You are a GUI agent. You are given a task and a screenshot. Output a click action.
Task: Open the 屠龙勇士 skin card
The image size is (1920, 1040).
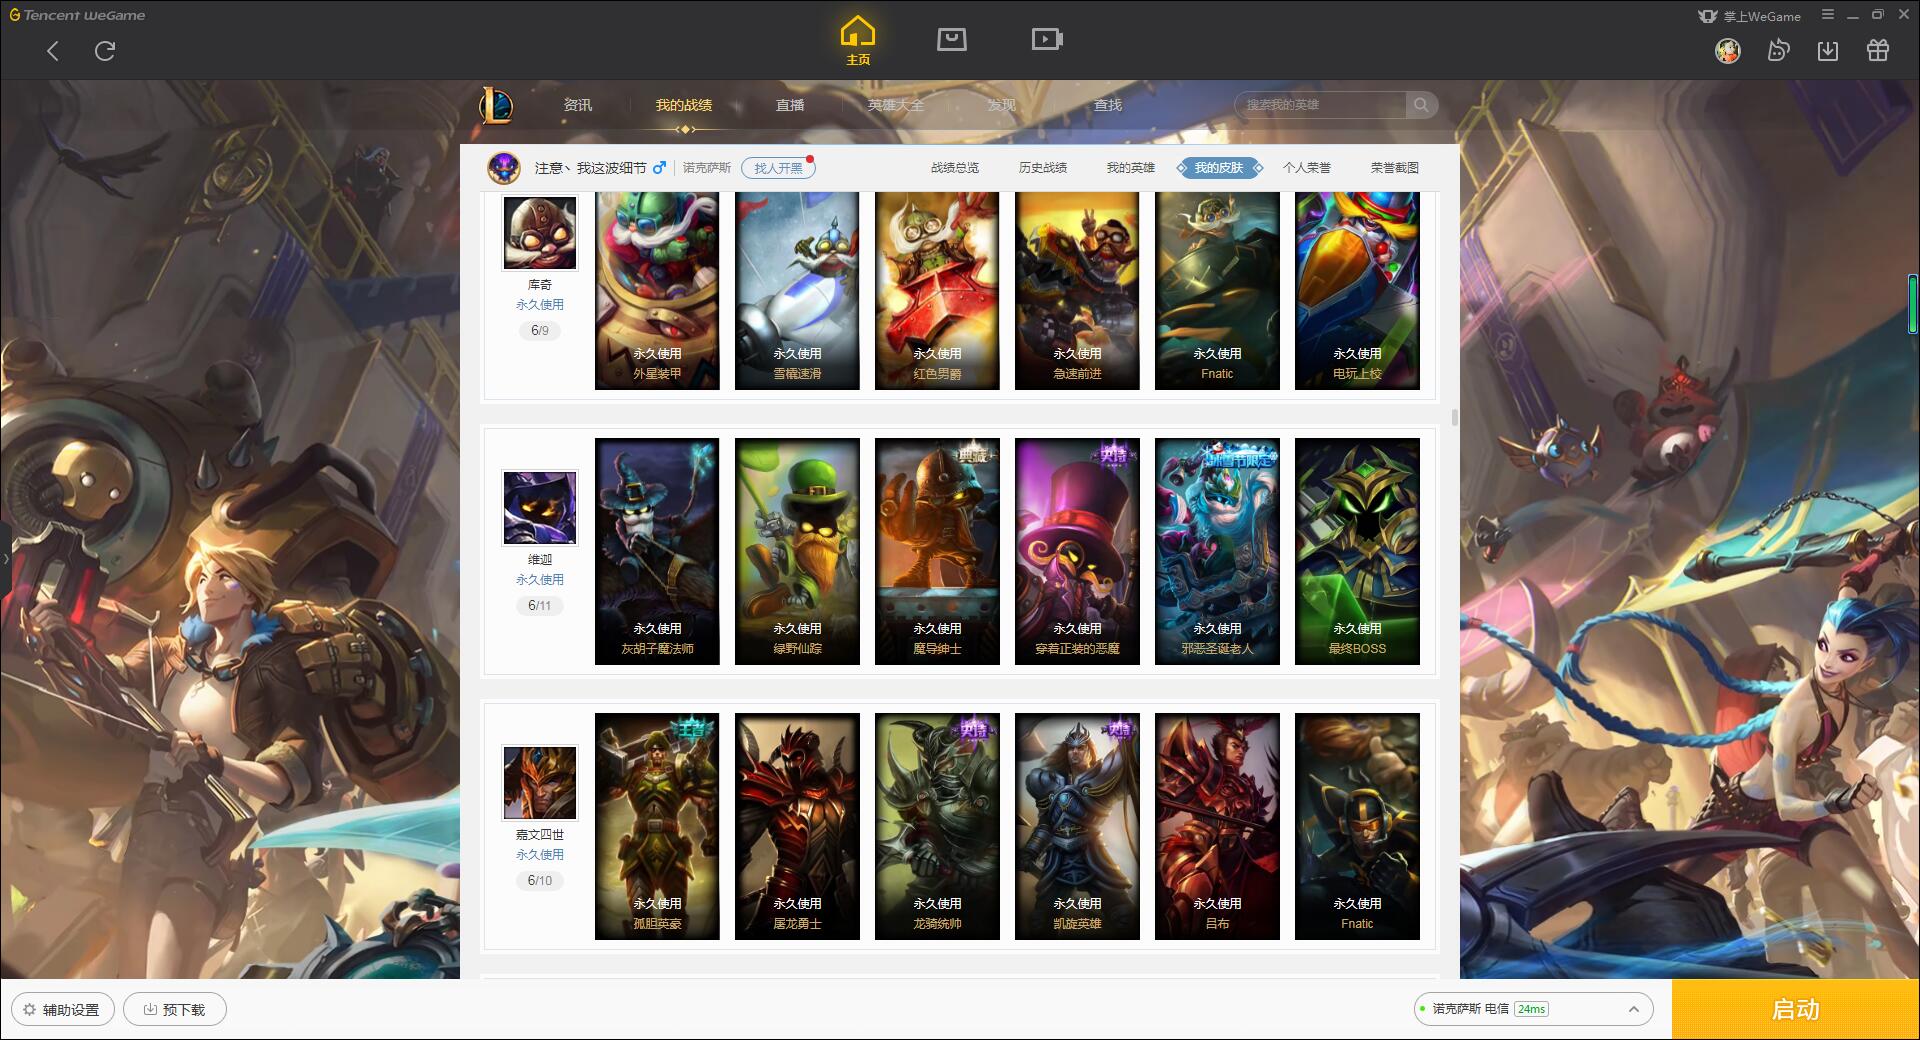[797, 826]
